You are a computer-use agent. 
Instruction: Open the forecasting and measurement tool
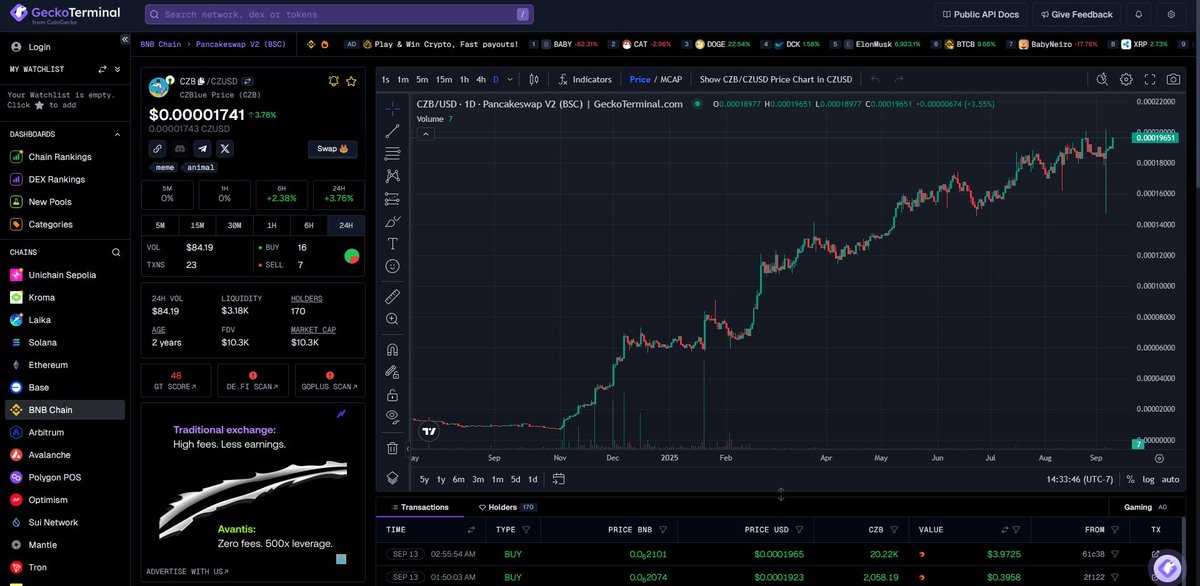click(x=393, y=198)
